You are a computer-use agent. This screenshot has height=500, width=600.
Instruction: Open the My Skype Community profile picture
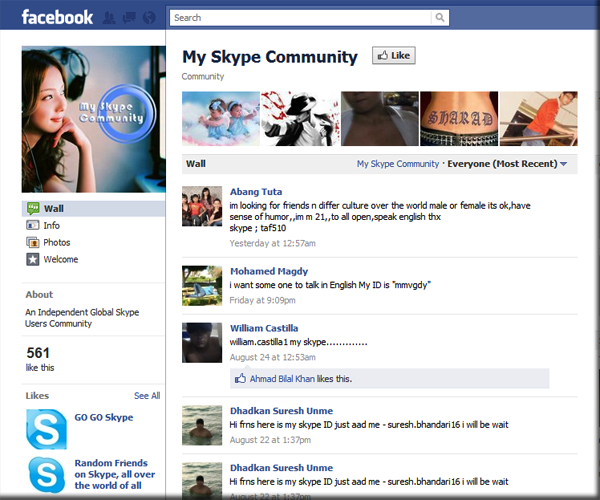[93, 119]
